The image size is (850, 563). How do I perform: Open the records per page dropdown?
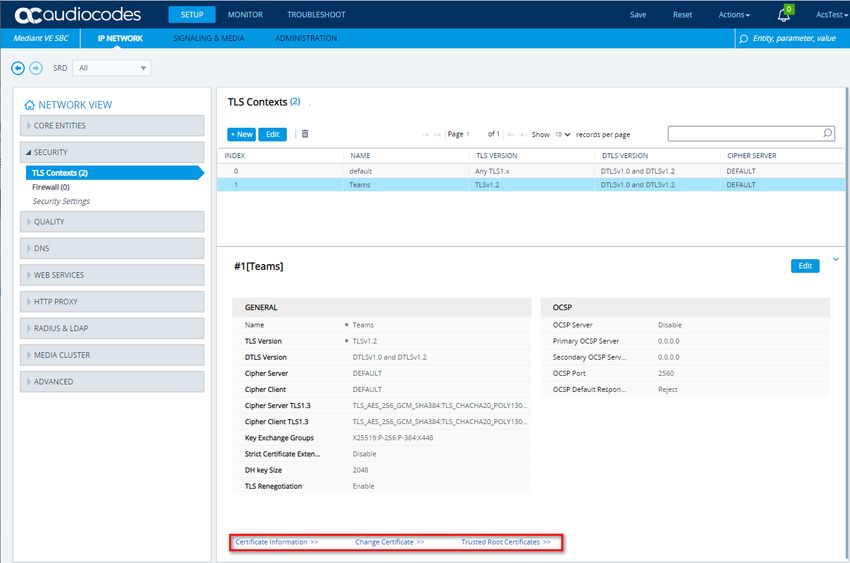tap(563, 134)
